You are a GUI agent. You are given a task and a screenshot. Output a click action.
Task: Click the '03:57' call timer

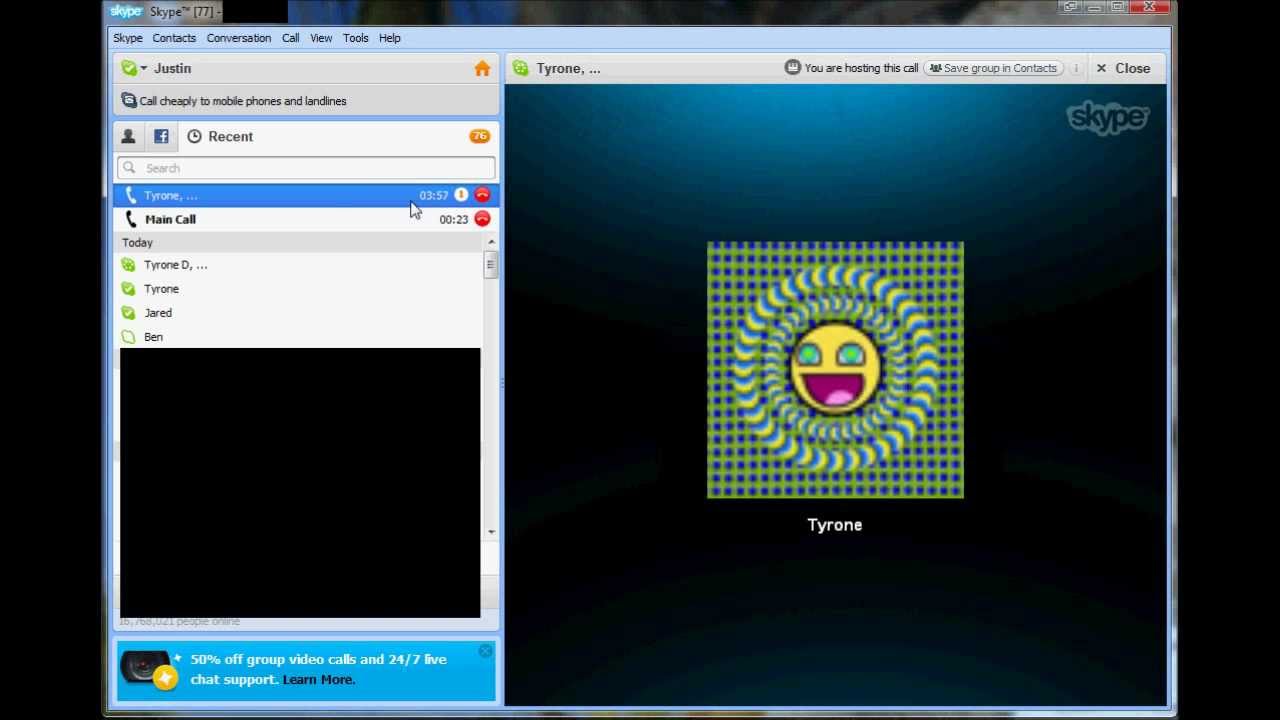click(x=434, y=195)
